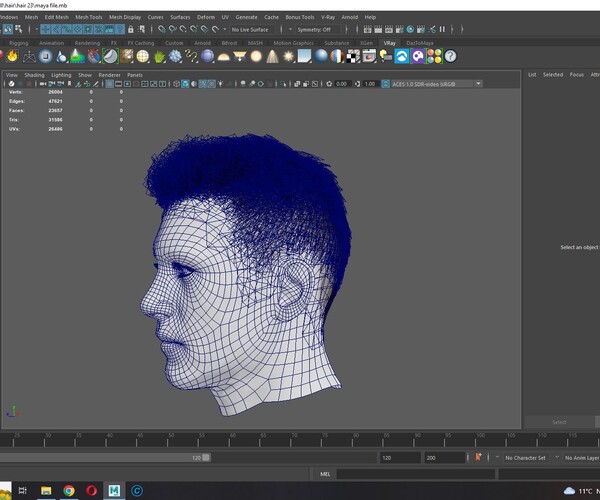Viewport: 600px width, 500px height.
Task: Open the Edit Mesh menu
Action: tap(56, 17)
